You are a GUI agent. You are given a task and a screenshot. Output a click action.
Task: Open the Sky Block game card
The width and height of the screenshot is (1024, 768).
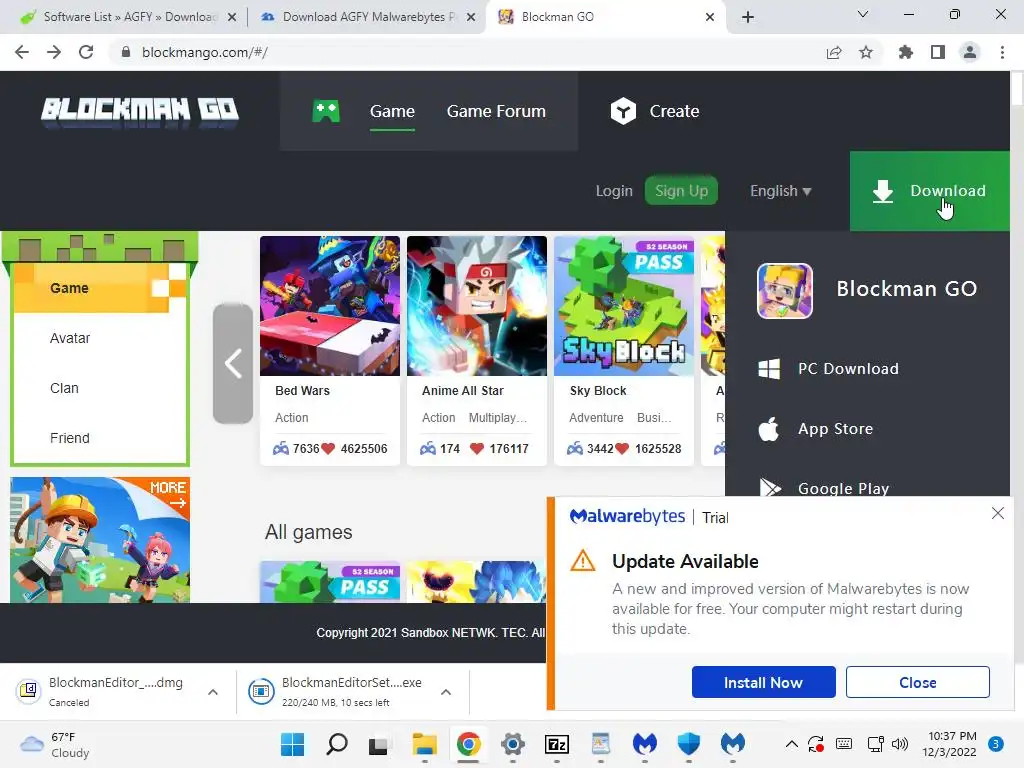point(624,350)
